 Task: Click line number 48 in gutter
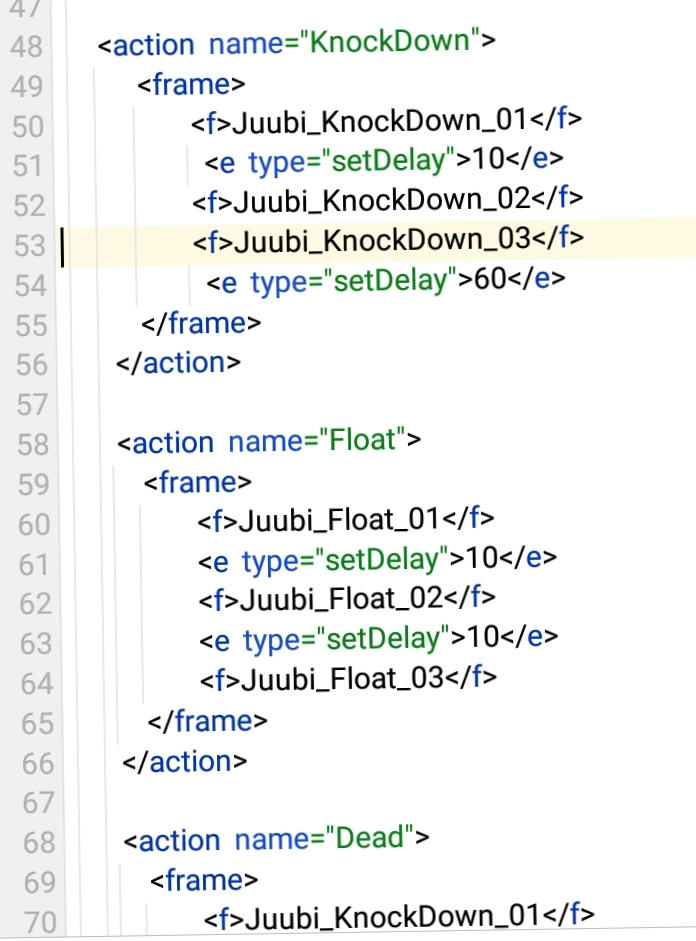coord(26,47)
